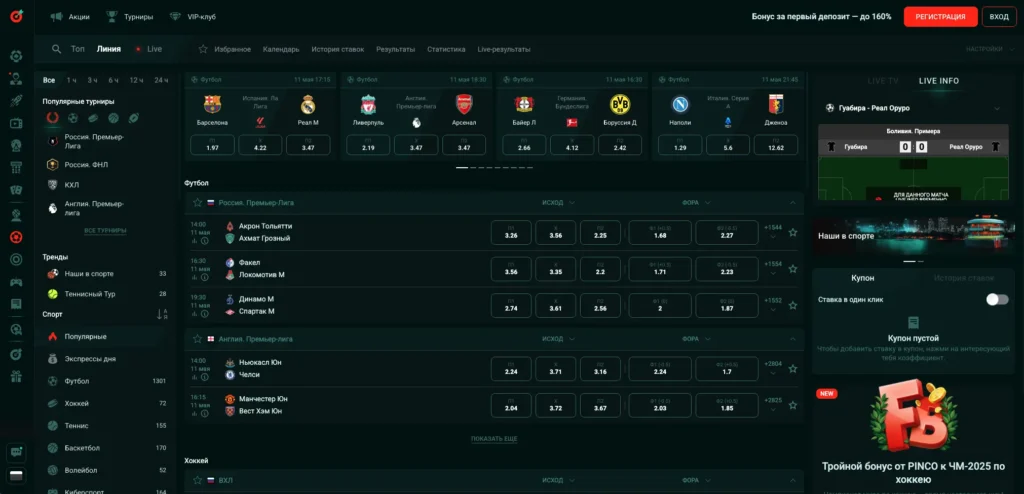Click the sort A-Я icon beside Спорт
Screen dimensions: 1024x494
(162, 314)
